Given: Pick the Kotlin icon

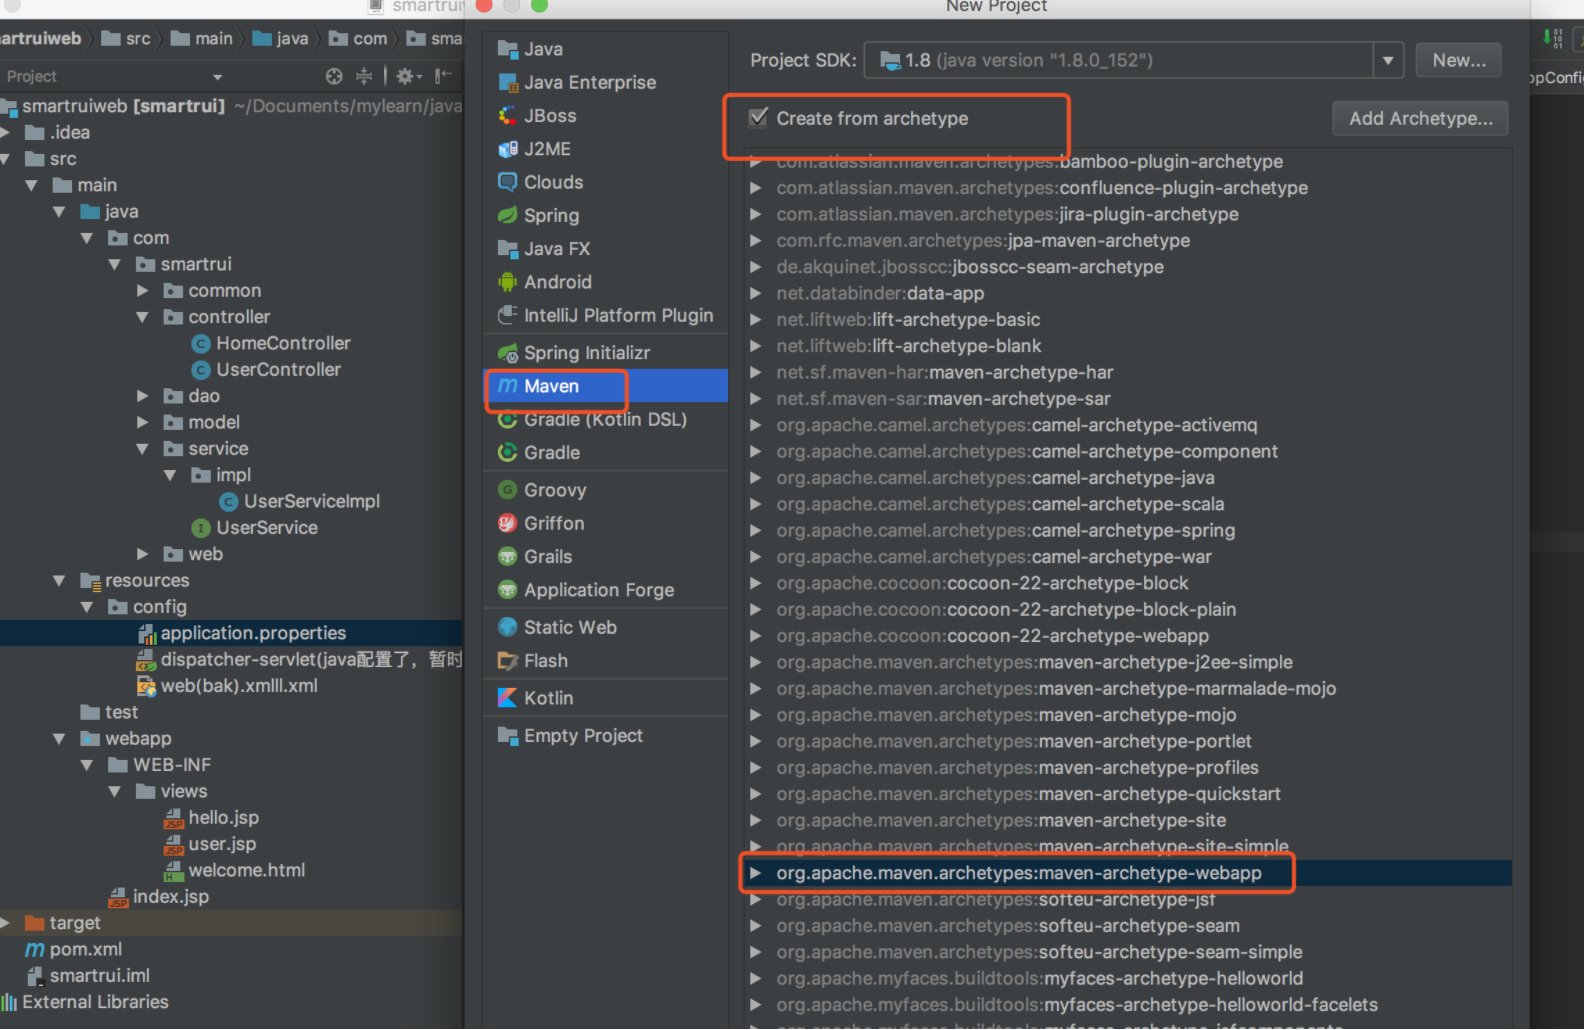Looking at the screenshot, I should (x=507, y=698).
